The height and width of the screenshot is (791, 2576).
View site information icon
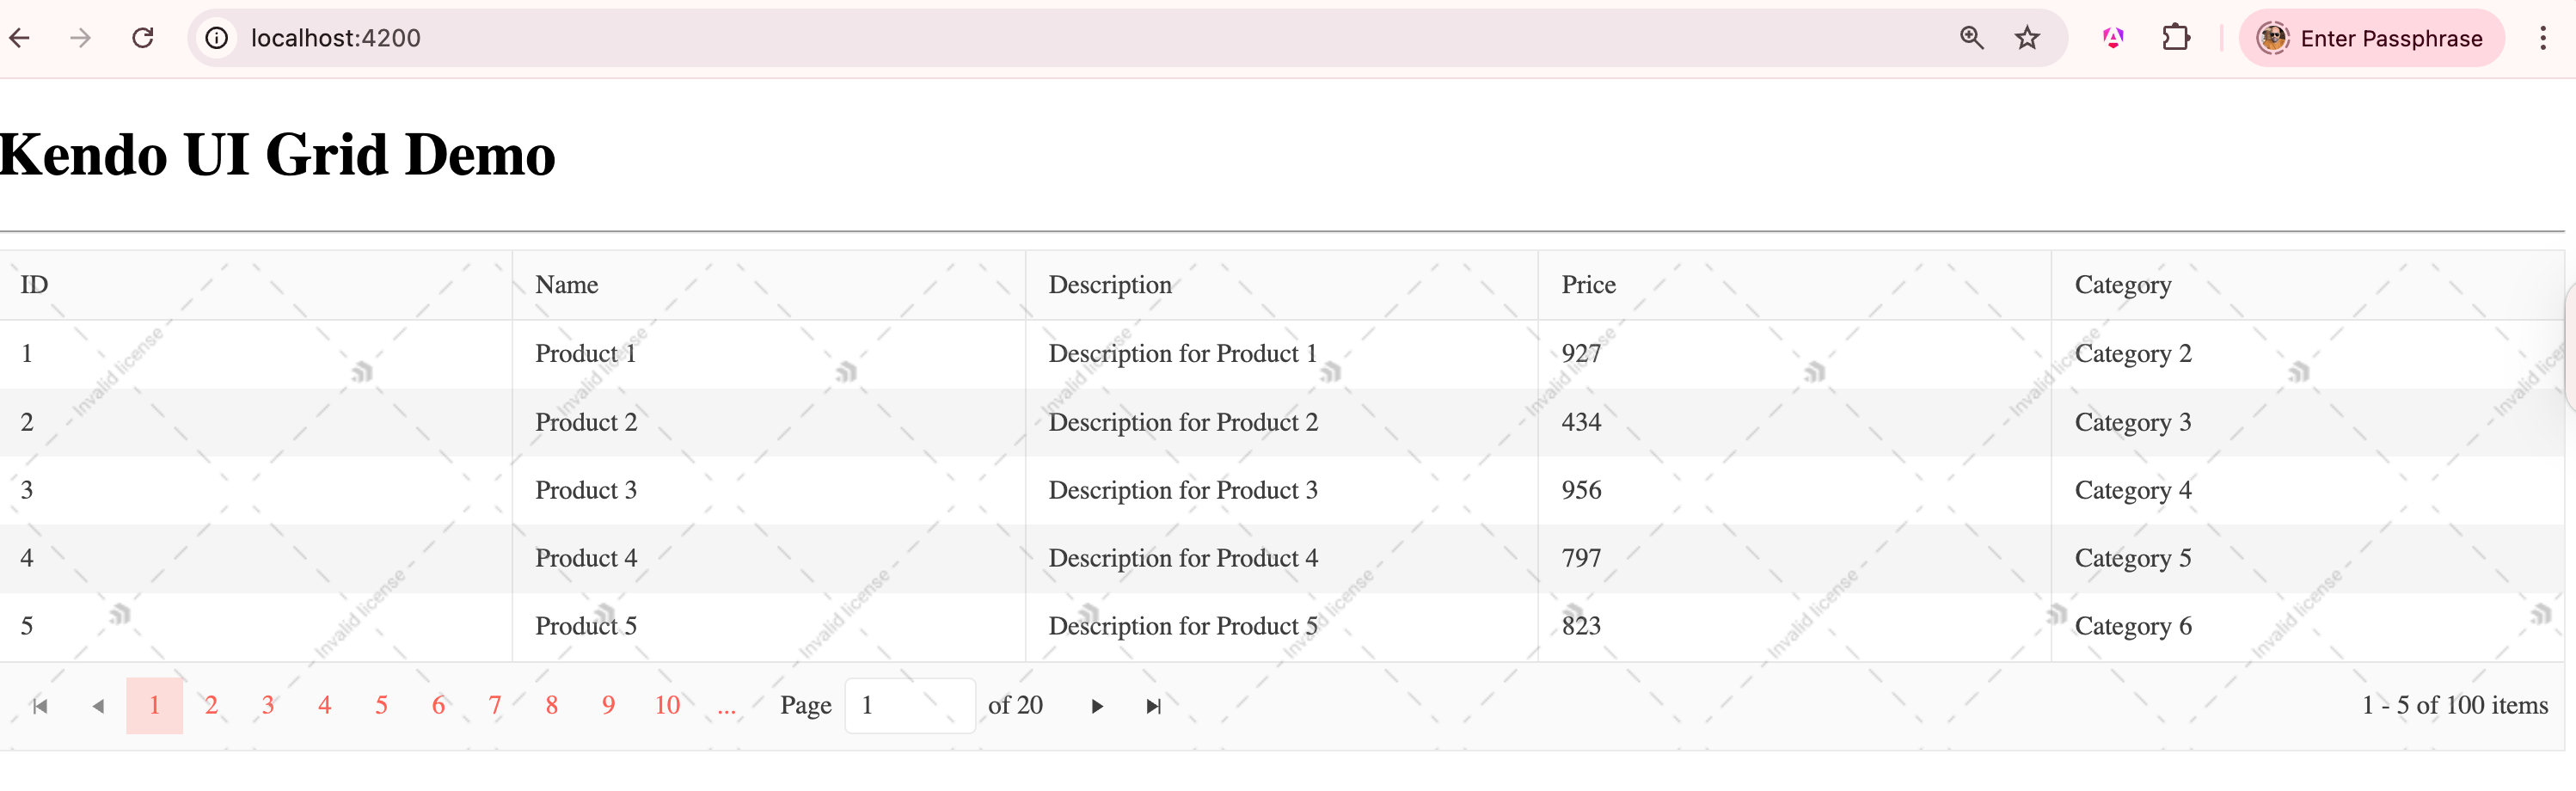pyautogui.click(x=216, y=38)
